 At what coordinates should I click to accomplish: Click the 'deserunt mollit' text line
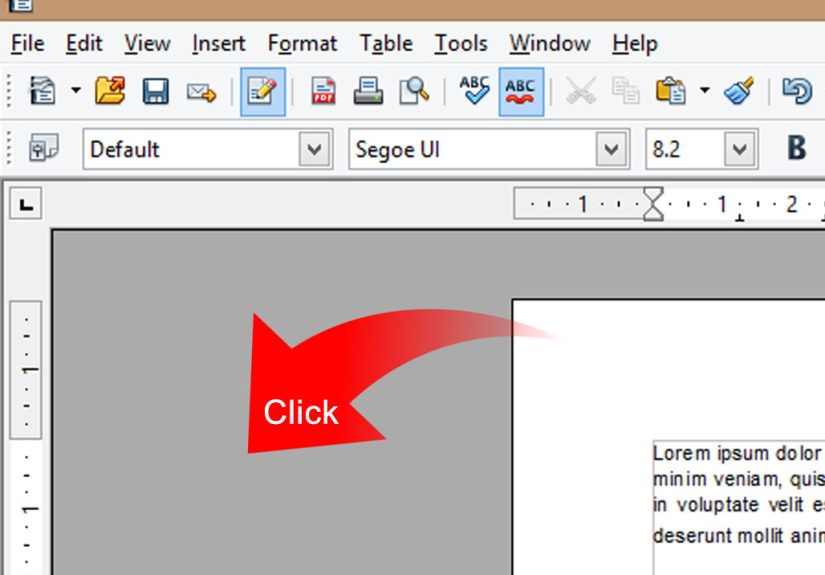tap(739, 536)
